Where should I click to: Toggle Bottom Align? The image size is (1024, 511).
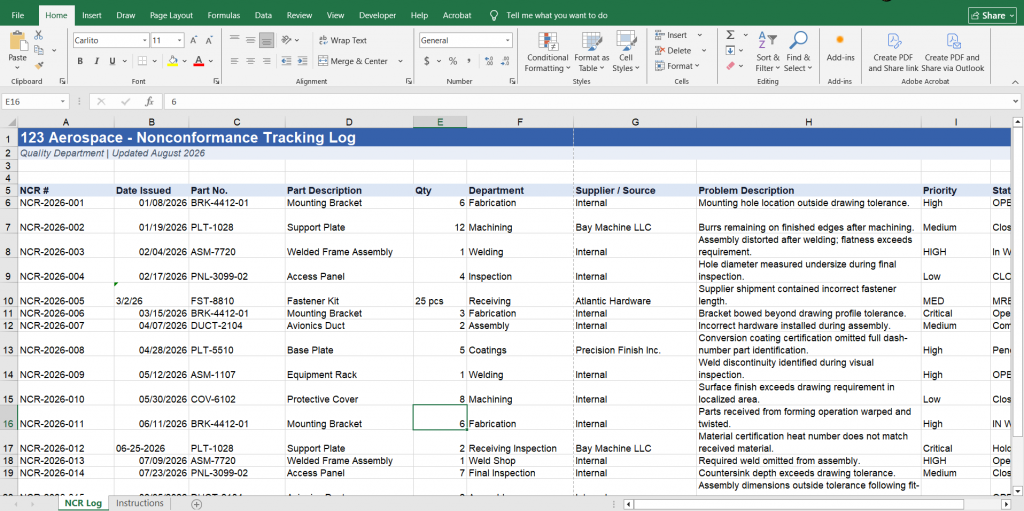[266, 41]
